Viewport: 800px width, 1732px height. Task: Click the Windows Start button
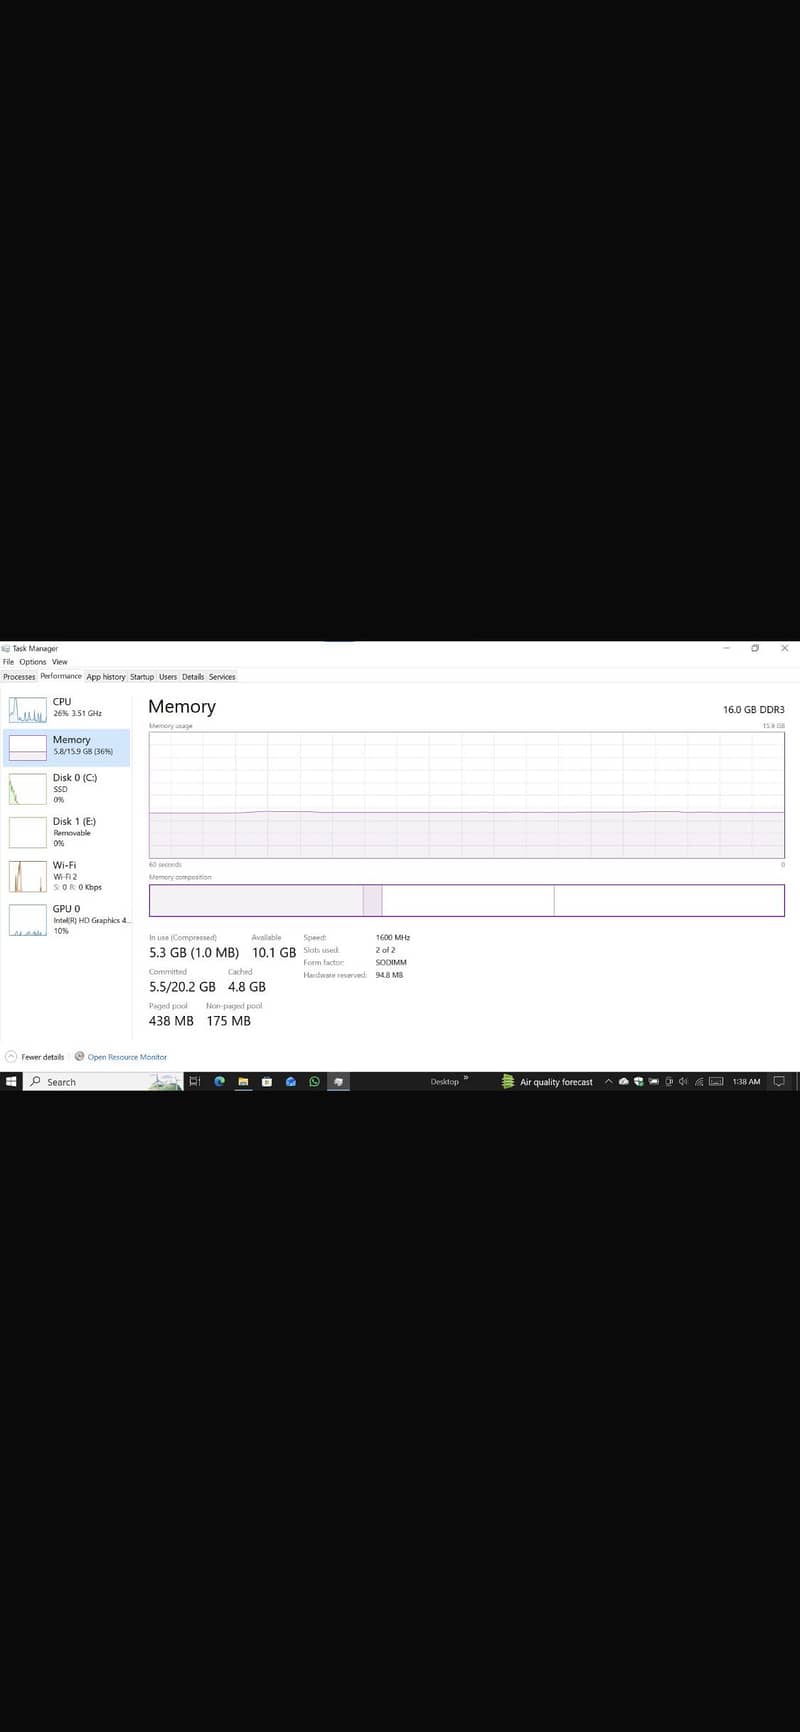(11, 1081)
